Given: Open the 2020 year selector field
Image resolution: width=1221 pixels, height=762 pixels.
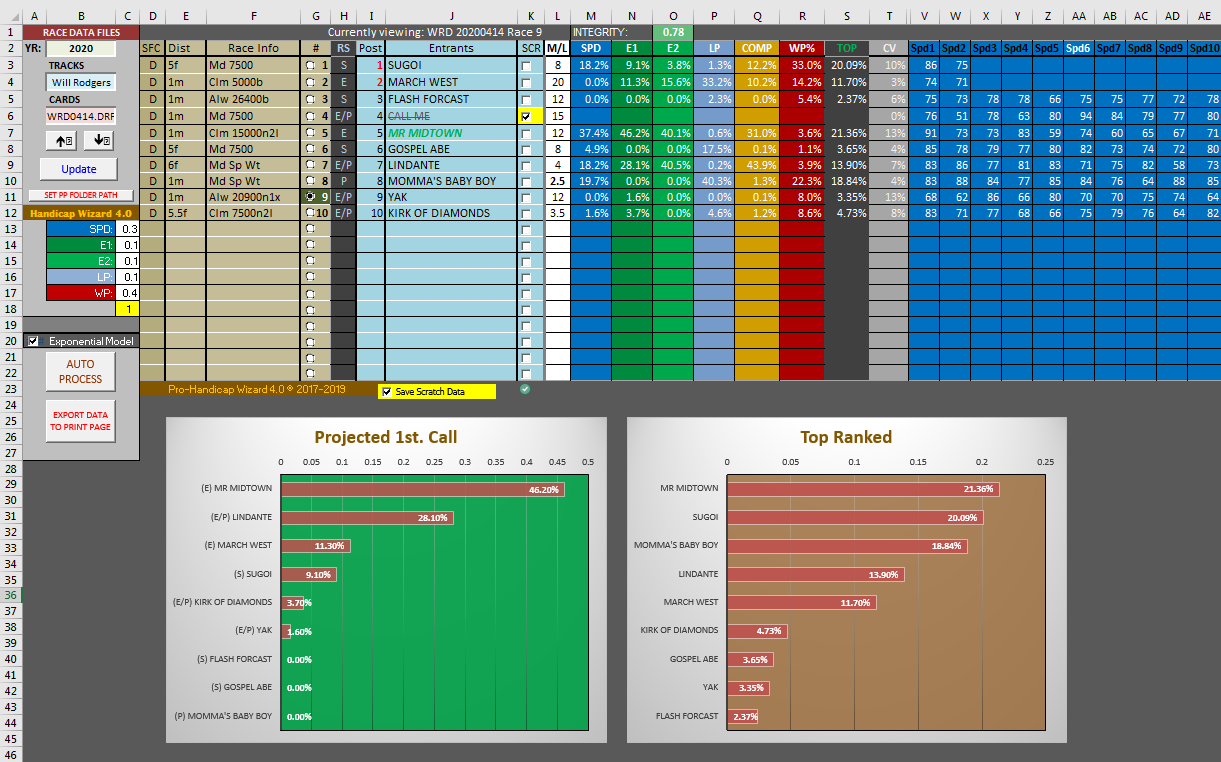Looking at the screenshot, I should click(80, 48).
